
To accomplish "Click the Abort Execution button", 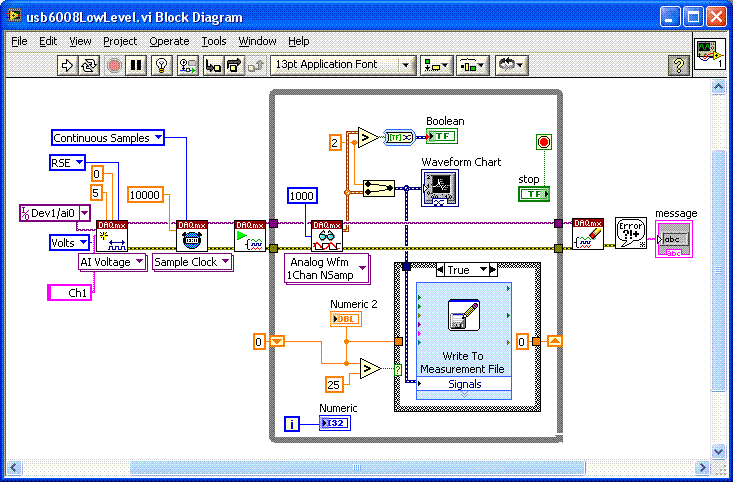I will pos(114,65).
